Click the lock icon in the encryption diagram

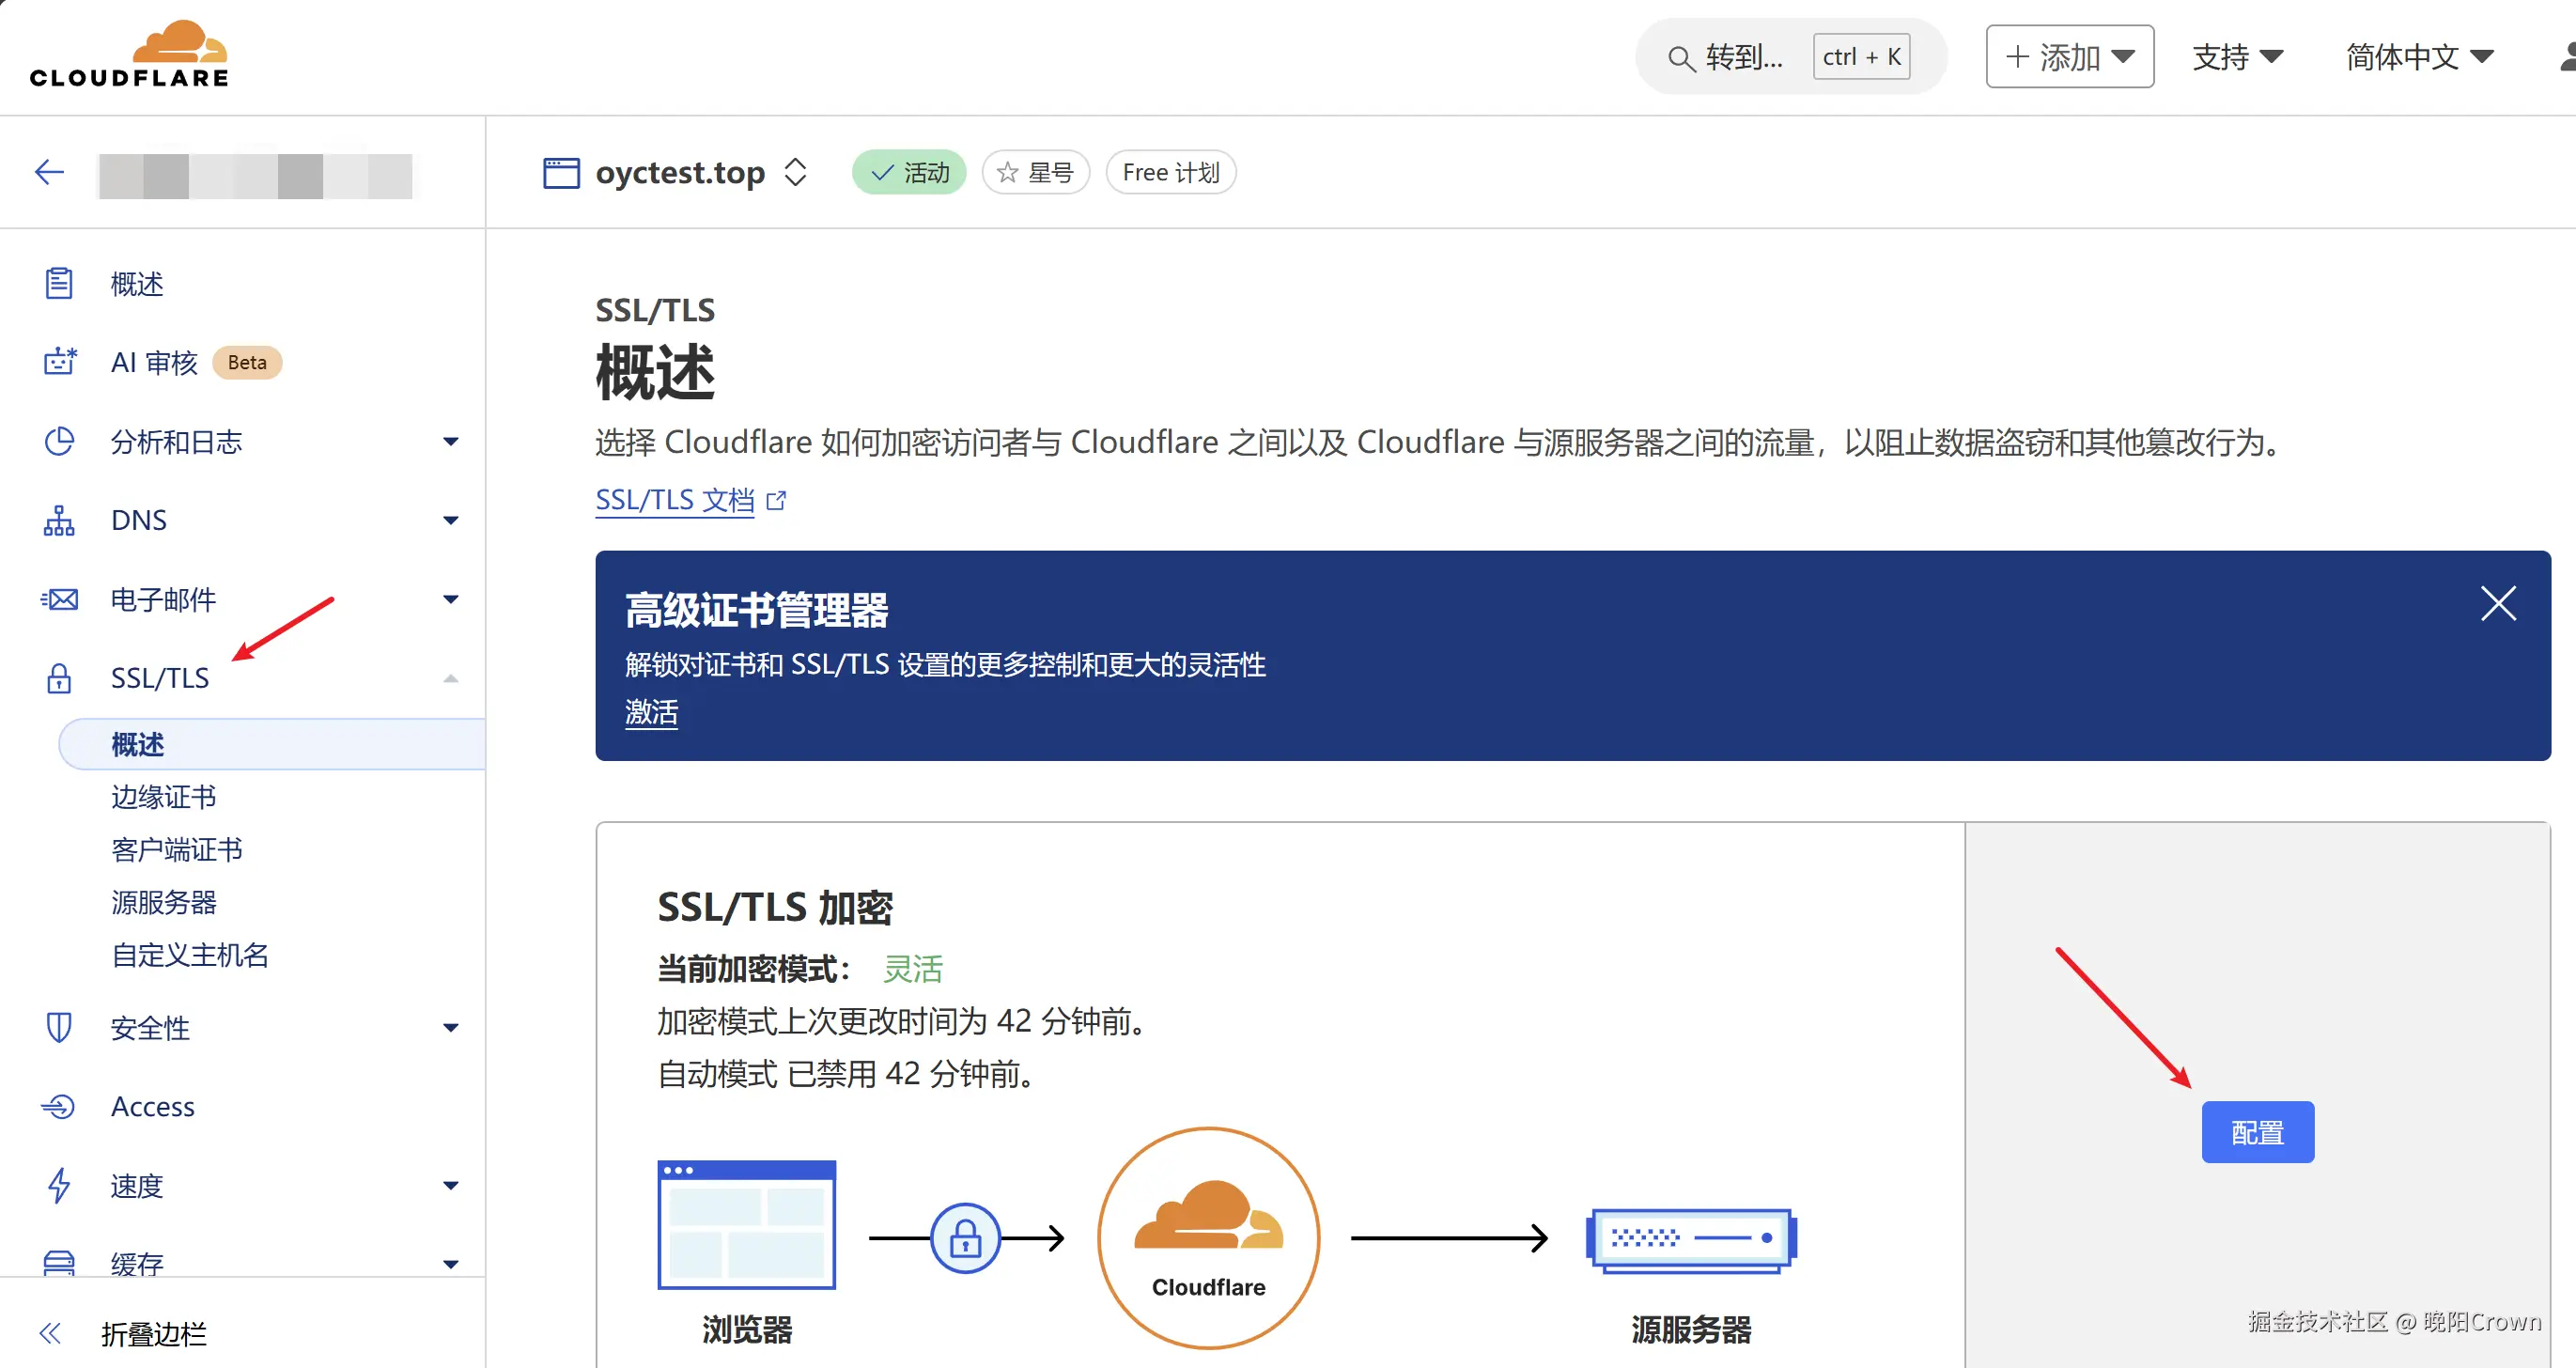(965, 1238)
